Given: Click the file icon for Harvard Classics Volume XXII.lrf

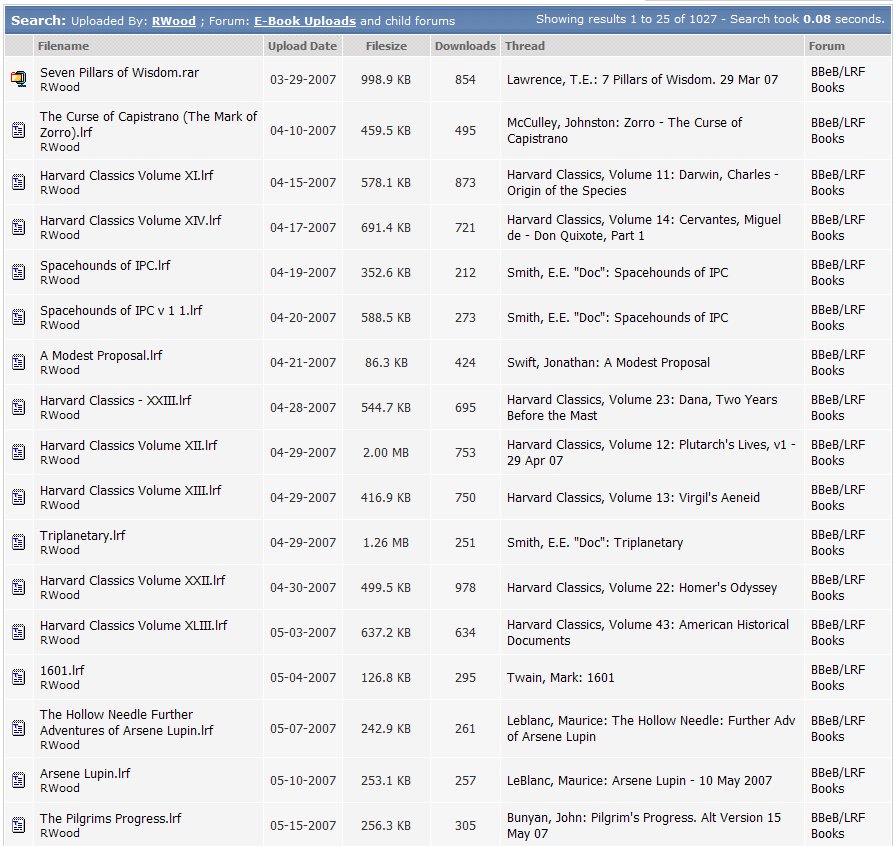Looking at the screenshot, I should pyautogui.click(x=19, y=588).
